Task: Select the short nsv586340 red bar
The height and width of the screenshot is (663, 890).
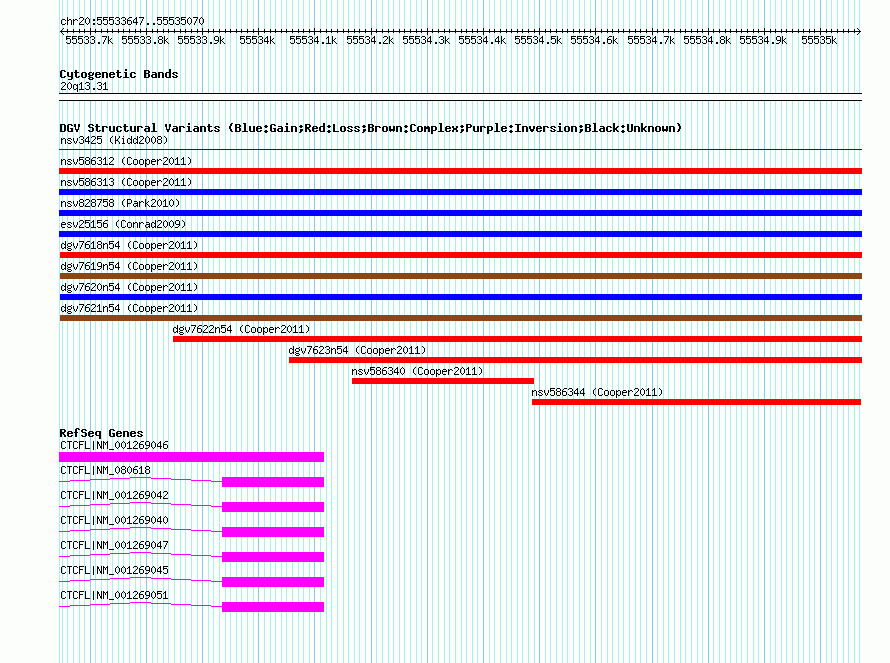Action: click(x=443, y=381)
